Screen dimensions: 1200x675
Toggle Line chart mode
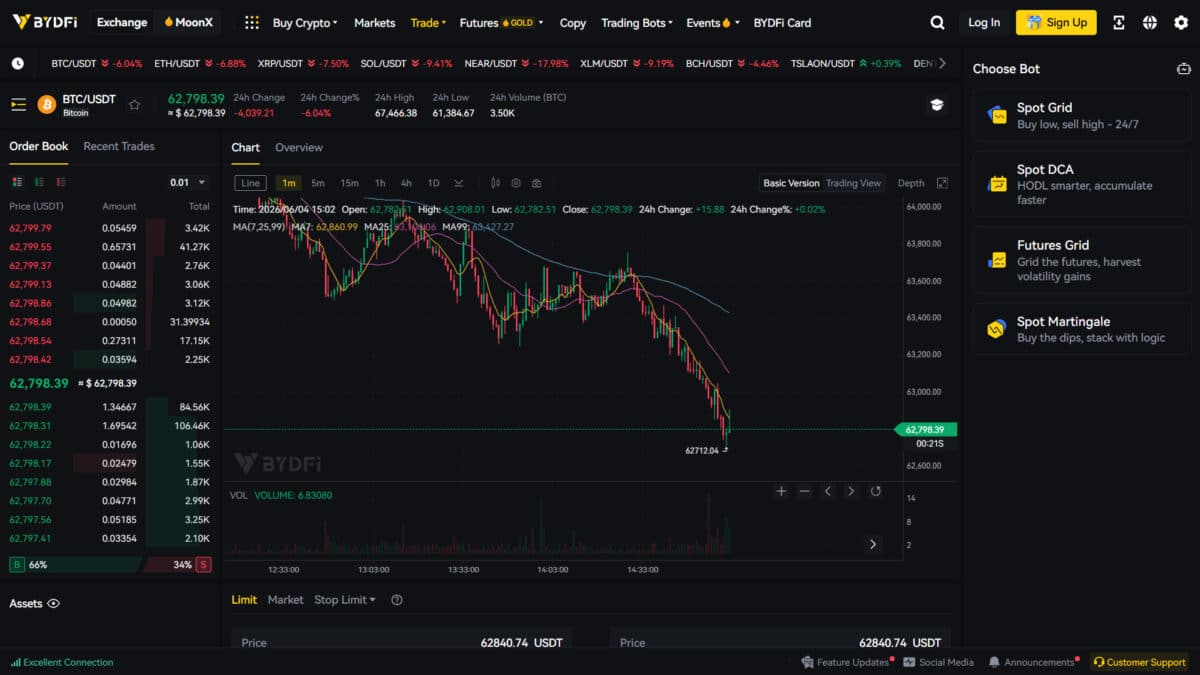pyautogui.click(x=250, y=183)
